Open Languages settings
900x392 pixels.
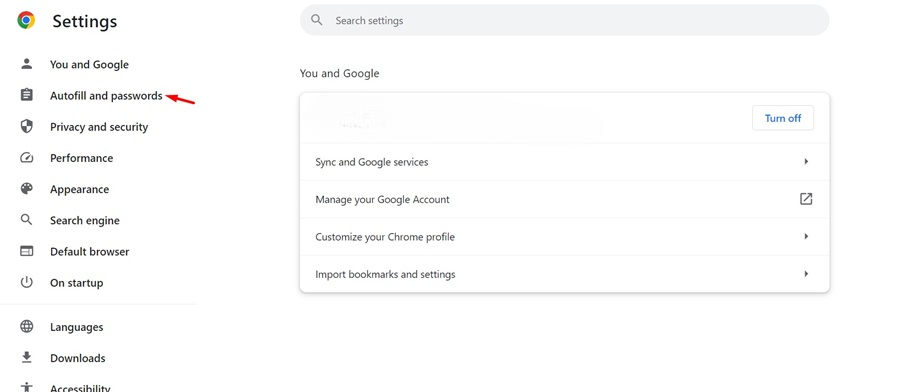76,327
